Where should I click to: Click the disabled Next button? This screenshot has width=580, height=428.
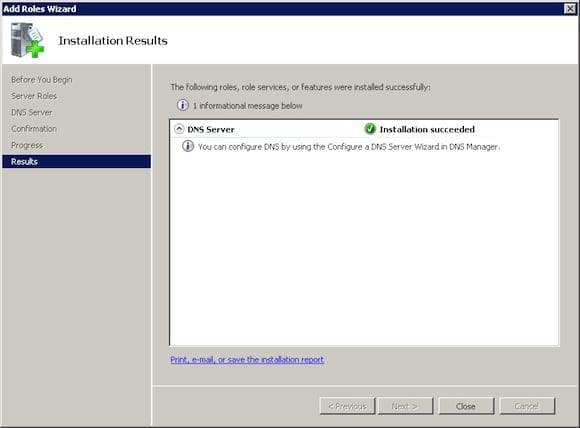point(405,406)
